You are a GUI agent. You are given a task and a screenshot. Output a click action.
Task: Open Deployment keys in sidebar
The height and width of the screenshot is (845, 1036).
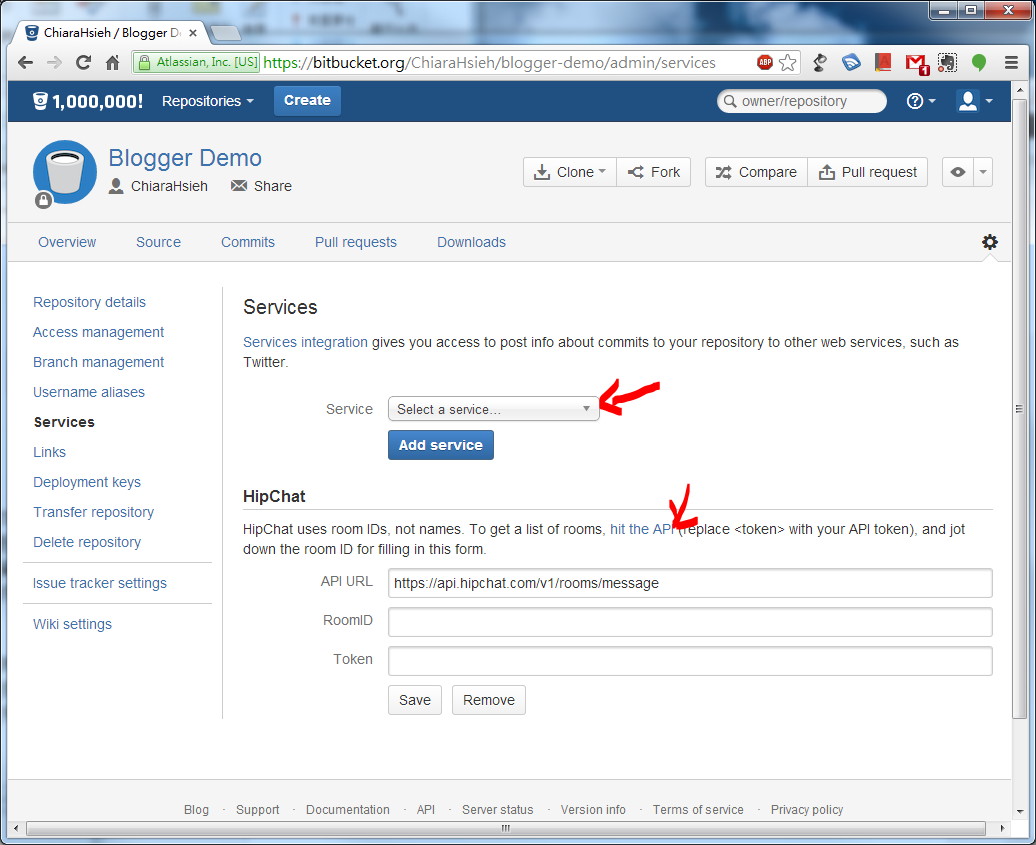pyautogui.click(x=87, y=482)
